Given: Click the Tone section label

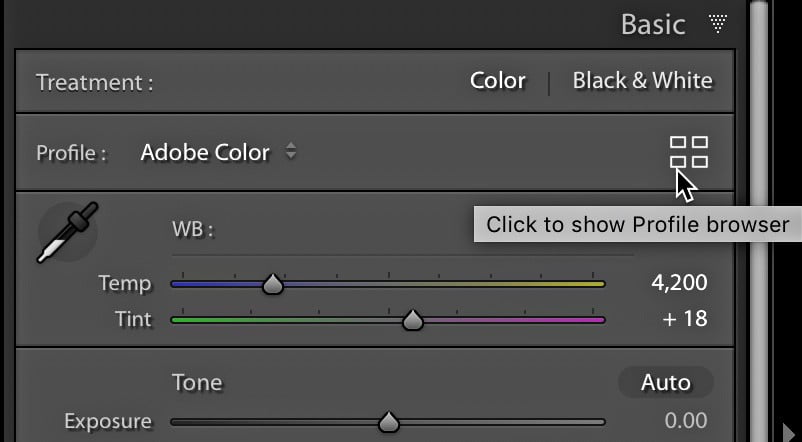Looking at the screenshot, I should click(x=196, y=382).
